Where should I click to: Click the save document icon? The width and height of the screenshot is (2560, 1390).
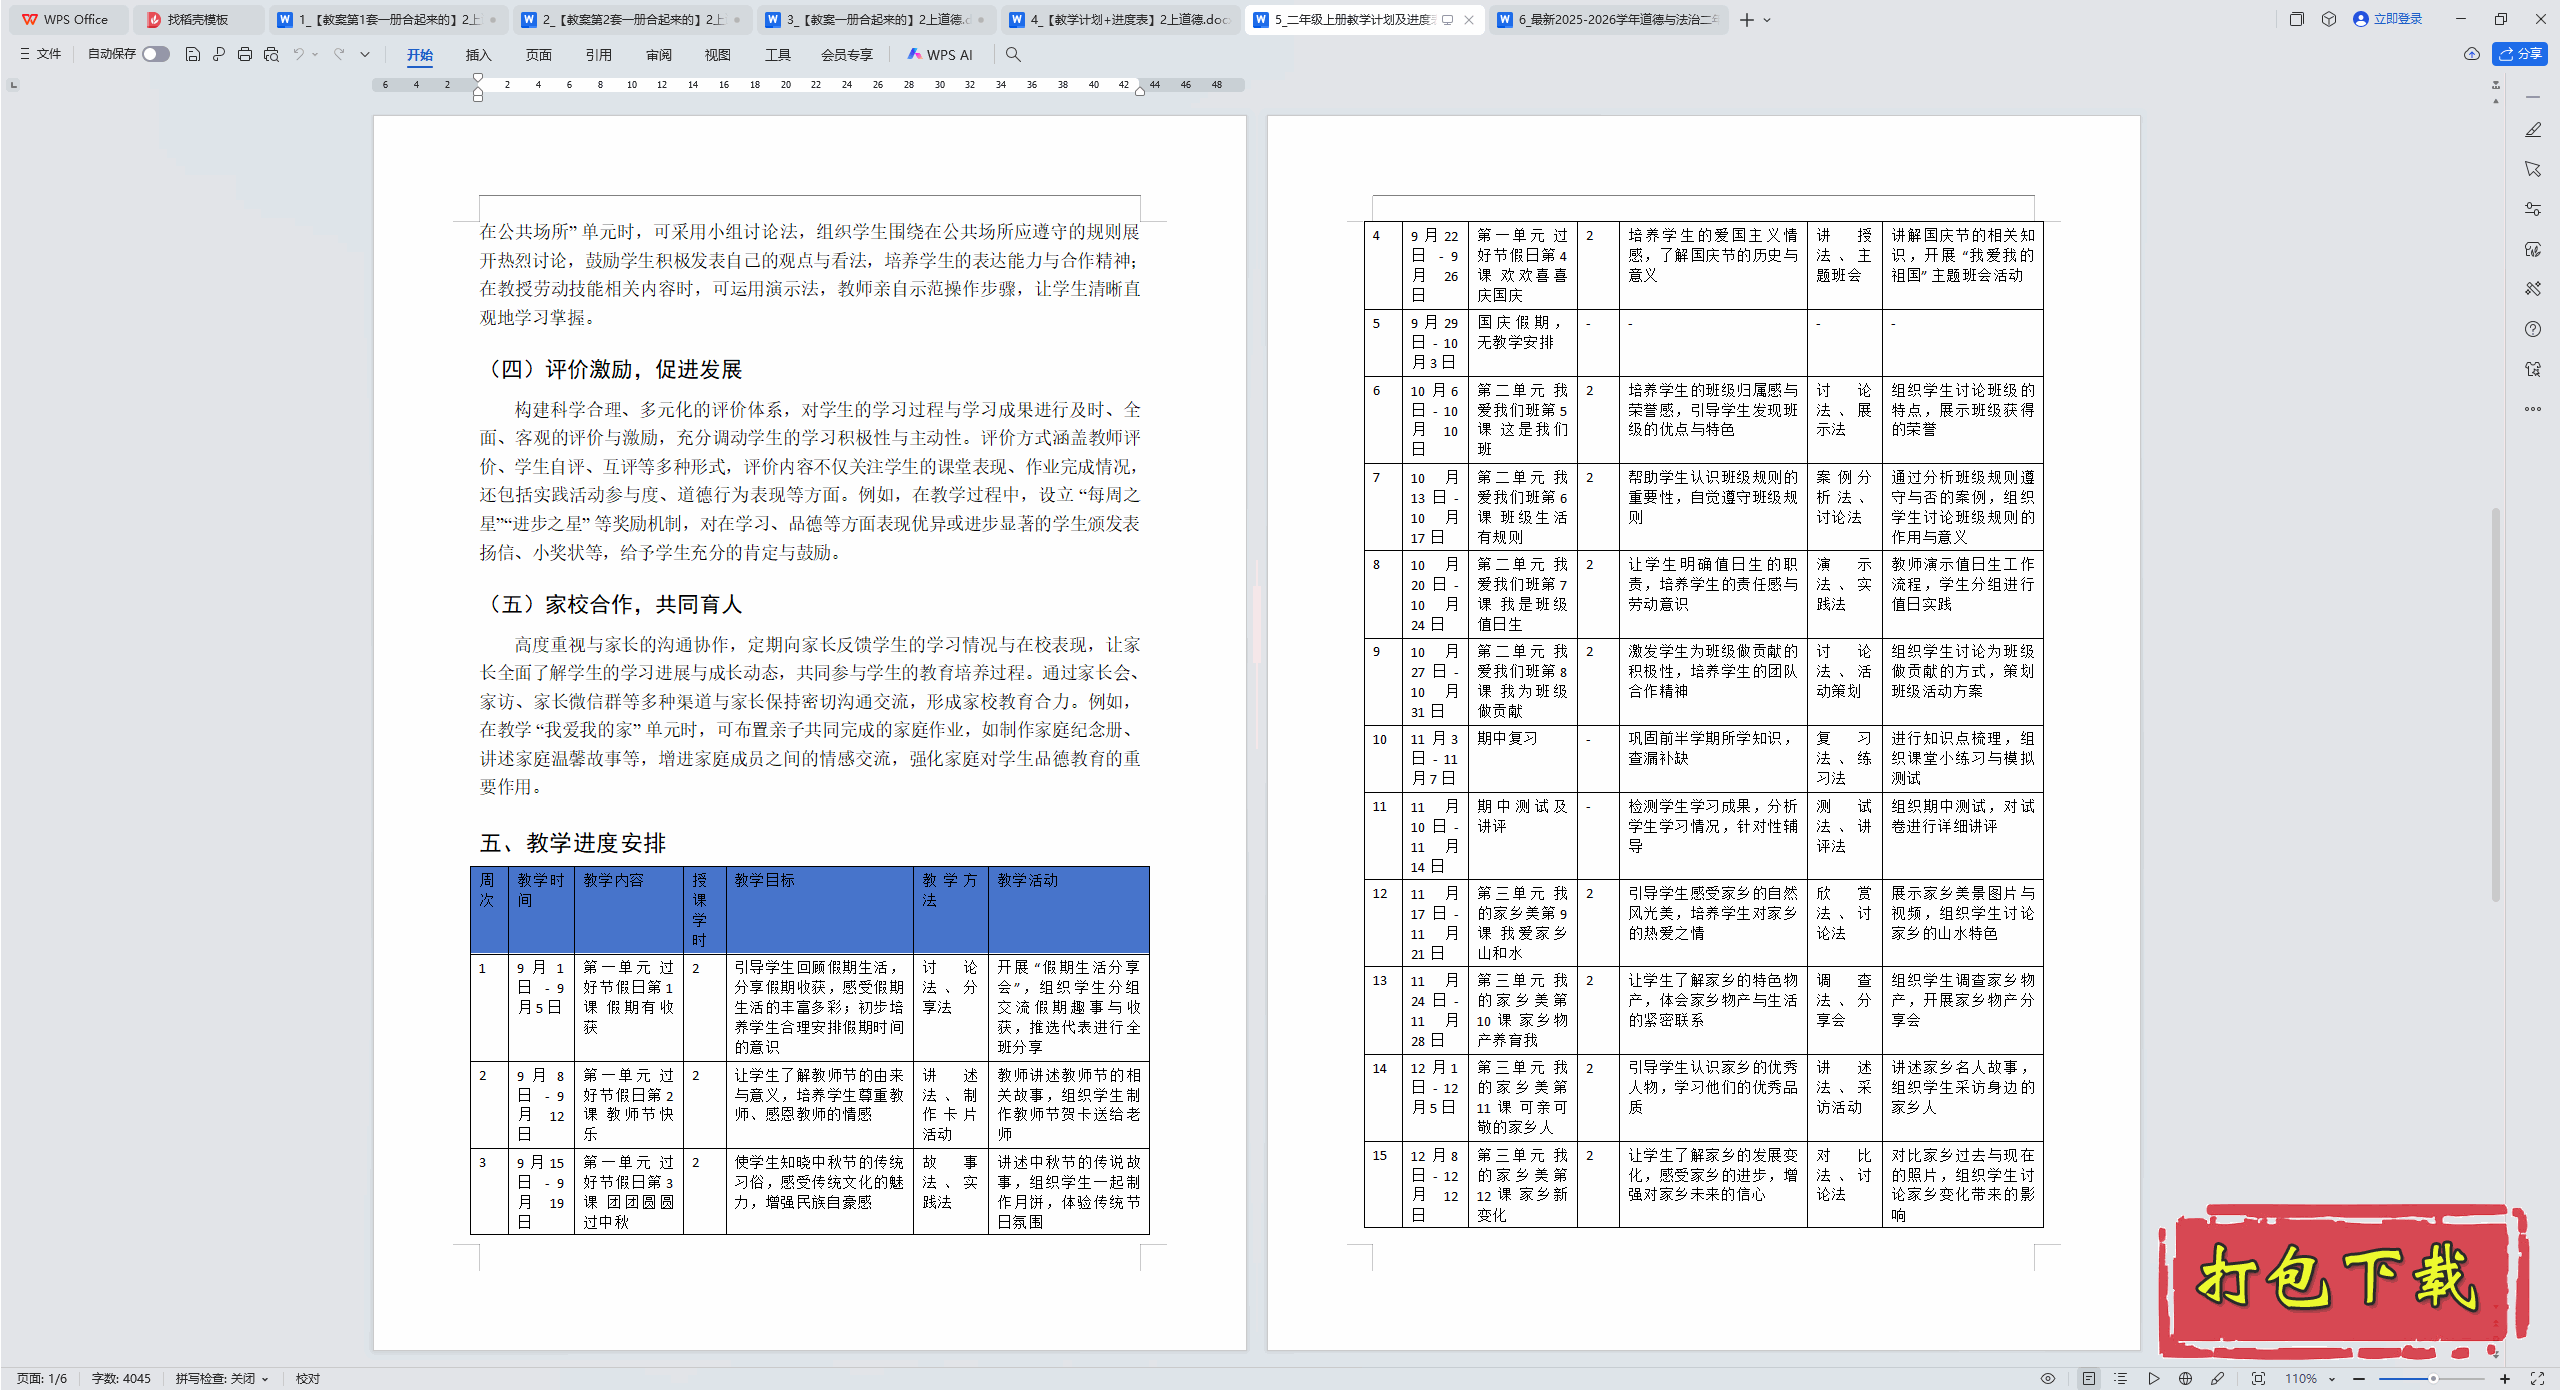(x=193, y=54)
